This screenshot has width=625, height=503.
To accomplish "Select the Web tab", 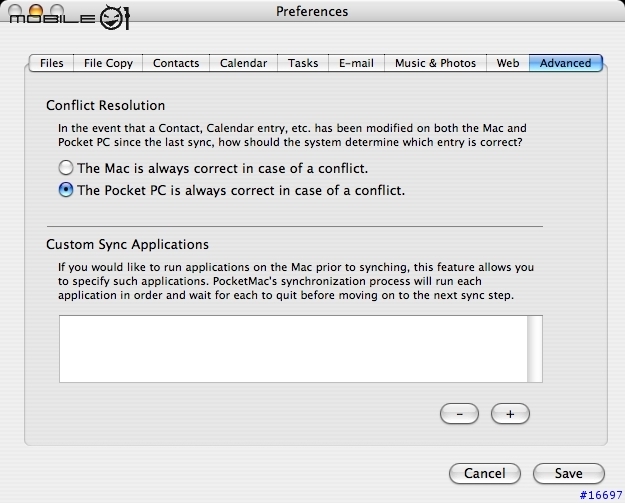I will coord(508,63).
